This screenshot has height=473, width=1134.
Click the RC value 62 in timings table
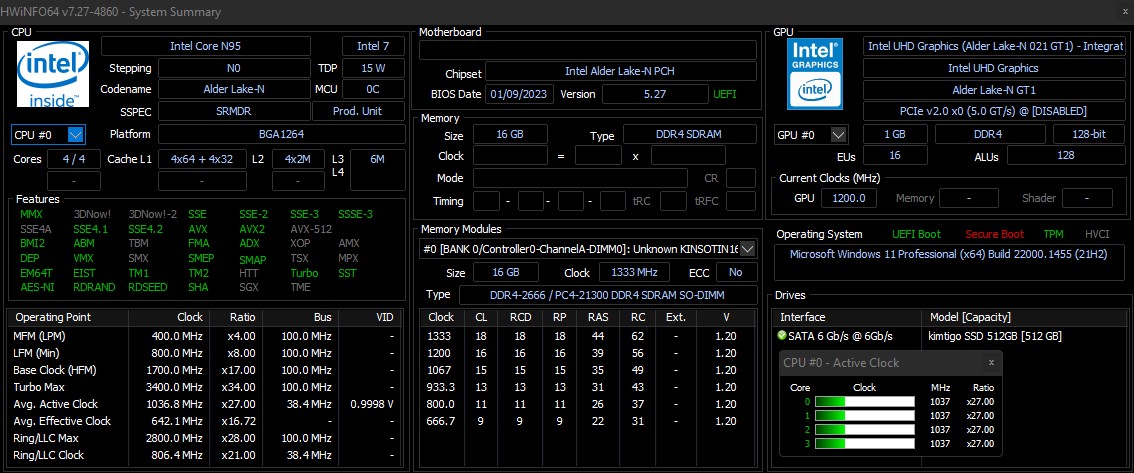coord(636,336)
